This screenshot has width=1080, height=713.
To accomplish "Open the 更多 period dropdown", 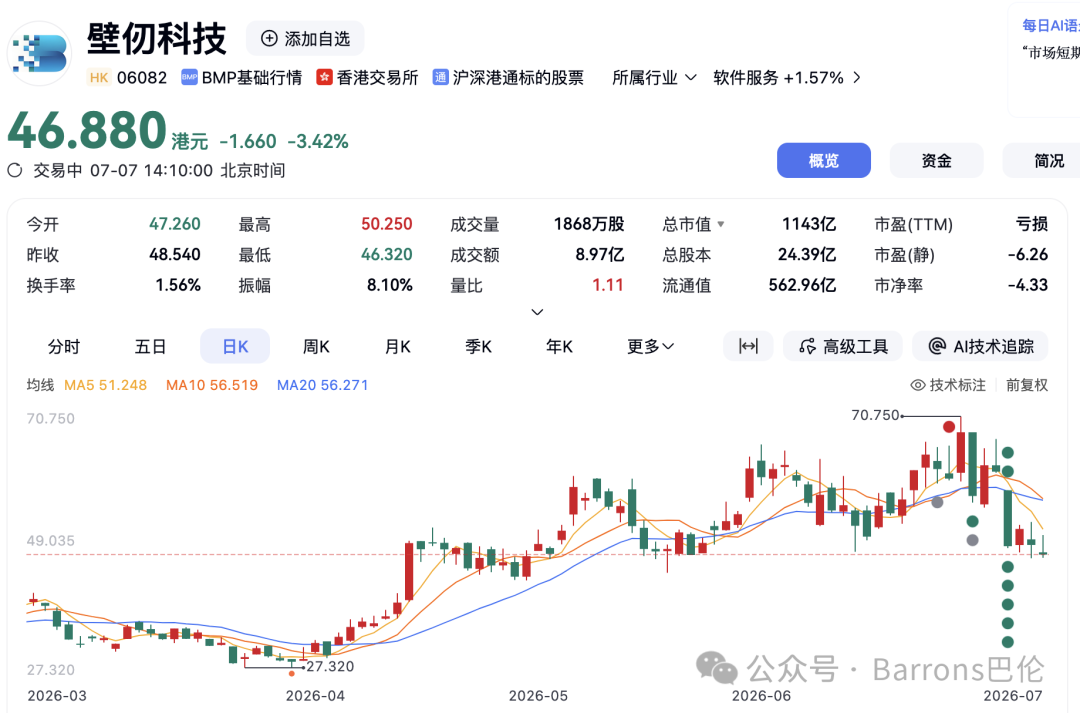I will 650,347.
